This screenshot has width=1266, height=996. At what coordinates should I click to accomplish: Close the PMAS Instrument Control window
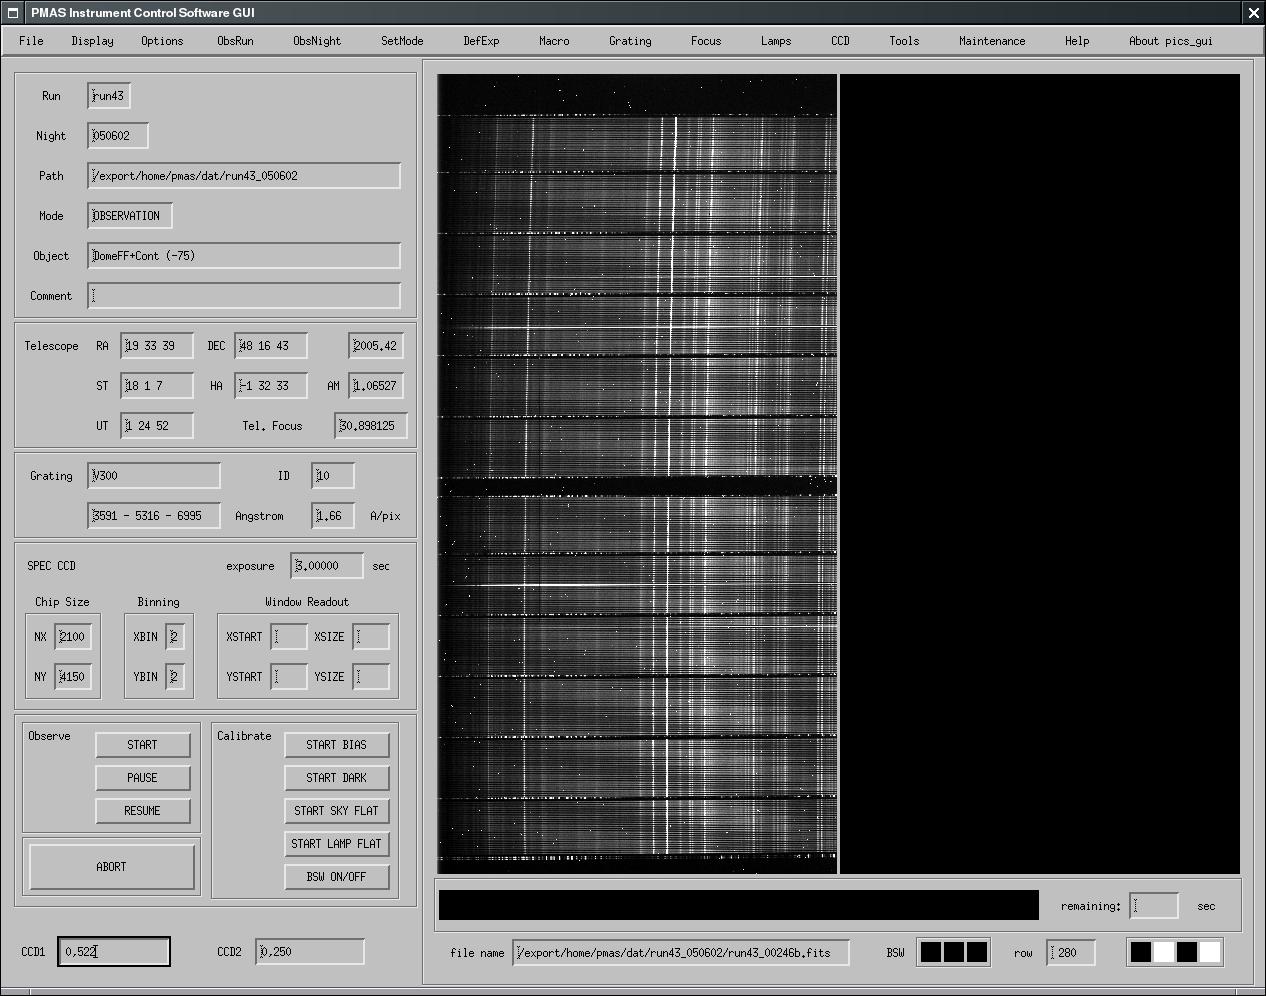[1253, 13]
